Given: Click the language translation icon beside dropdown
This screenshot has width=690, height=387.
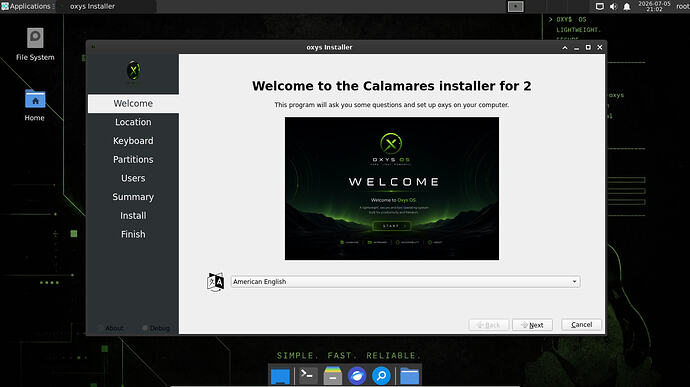Looking at the screenshot, I should [x=215, y=282].
